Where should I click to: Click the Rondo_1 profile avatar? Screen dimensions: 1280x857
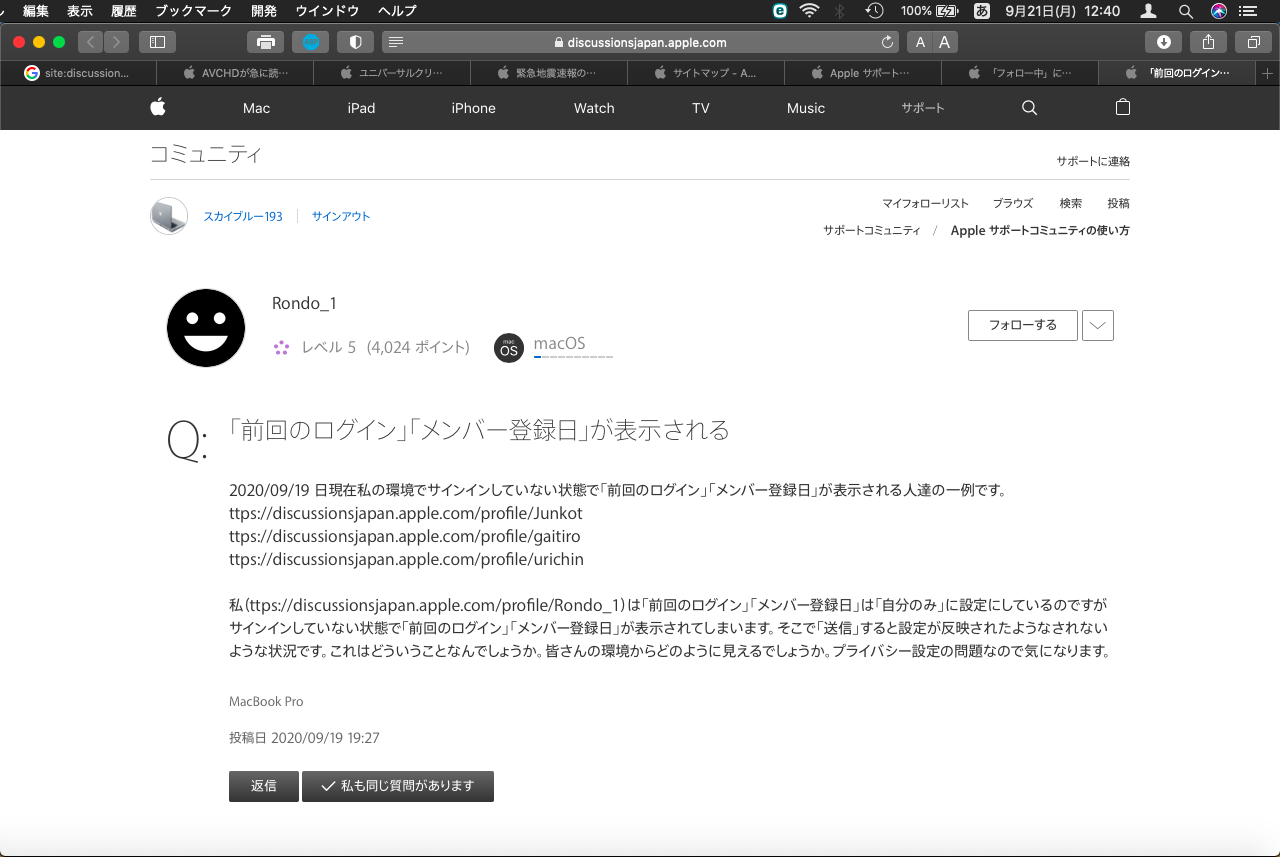click(x=206, y=328)
